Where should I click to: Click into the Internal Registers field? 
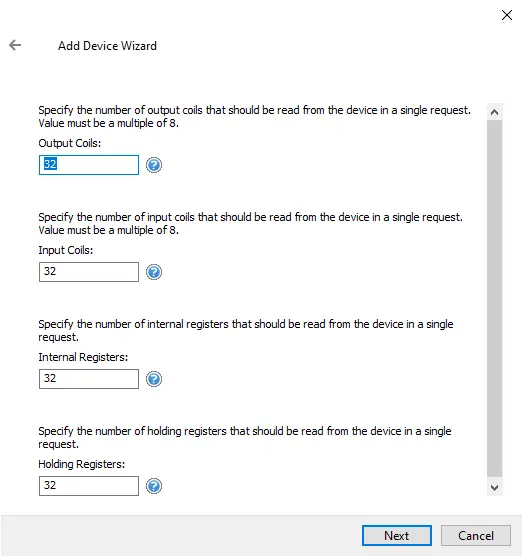pyautogui.click(x=89, y=379)
